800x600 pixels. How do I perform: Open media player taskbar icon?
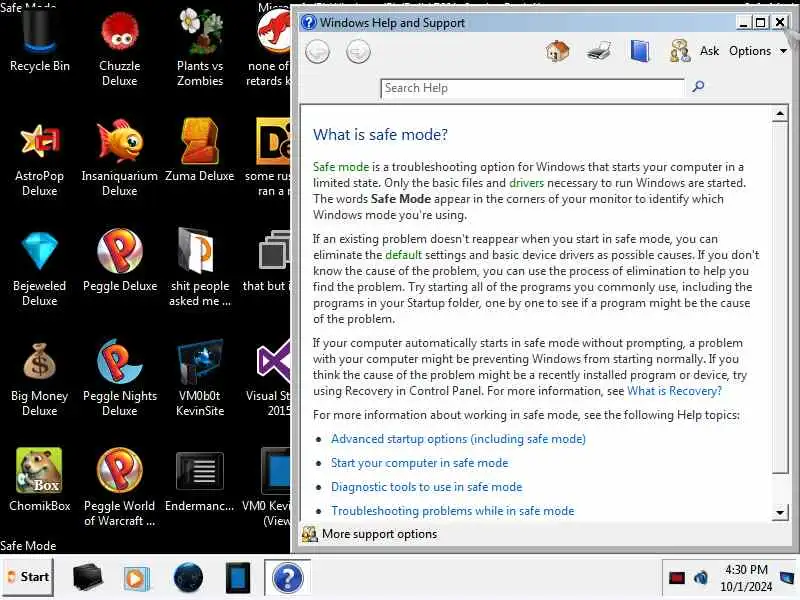pyautogui.click(x=136, y=579)
